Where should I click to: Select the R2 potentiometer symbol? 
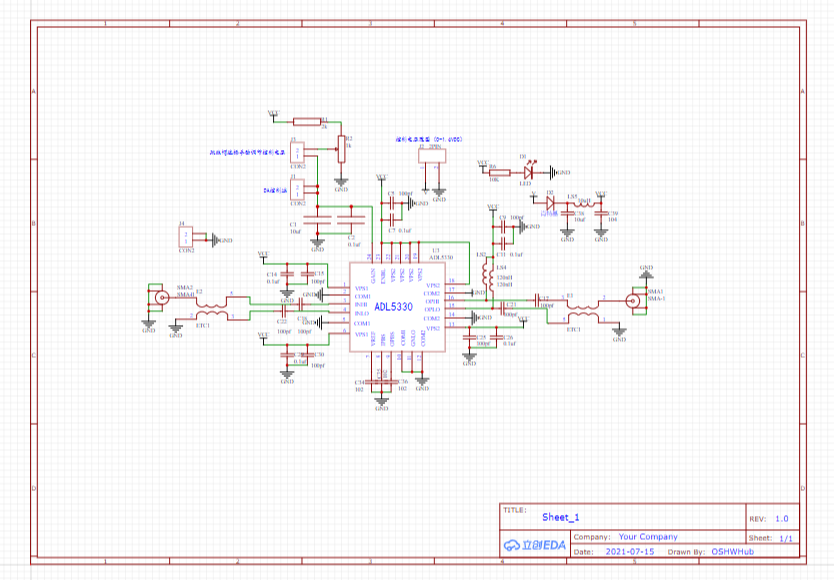(341, 149)
